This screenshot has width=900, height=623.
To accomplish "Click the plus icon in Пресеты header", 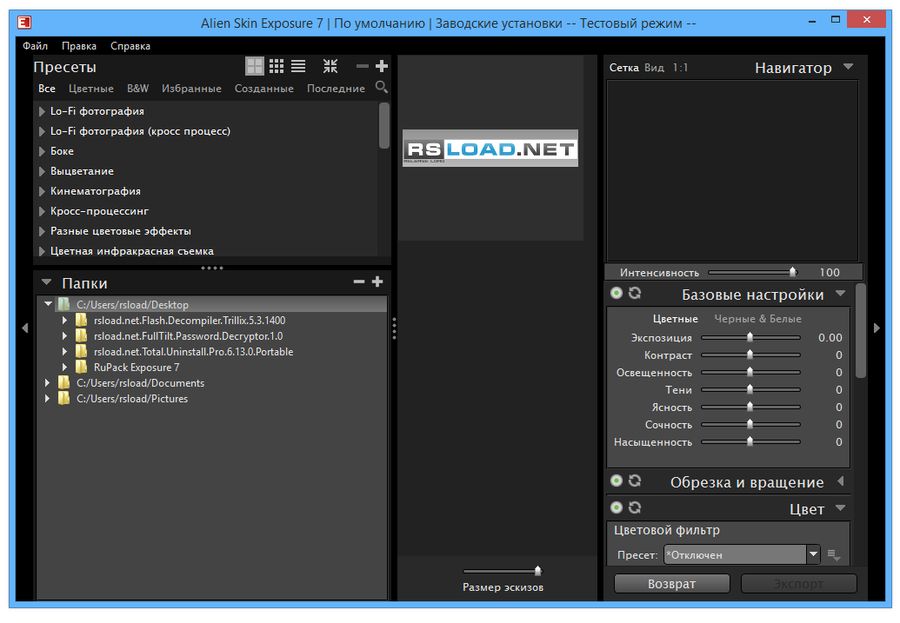I will coord(382,67).
